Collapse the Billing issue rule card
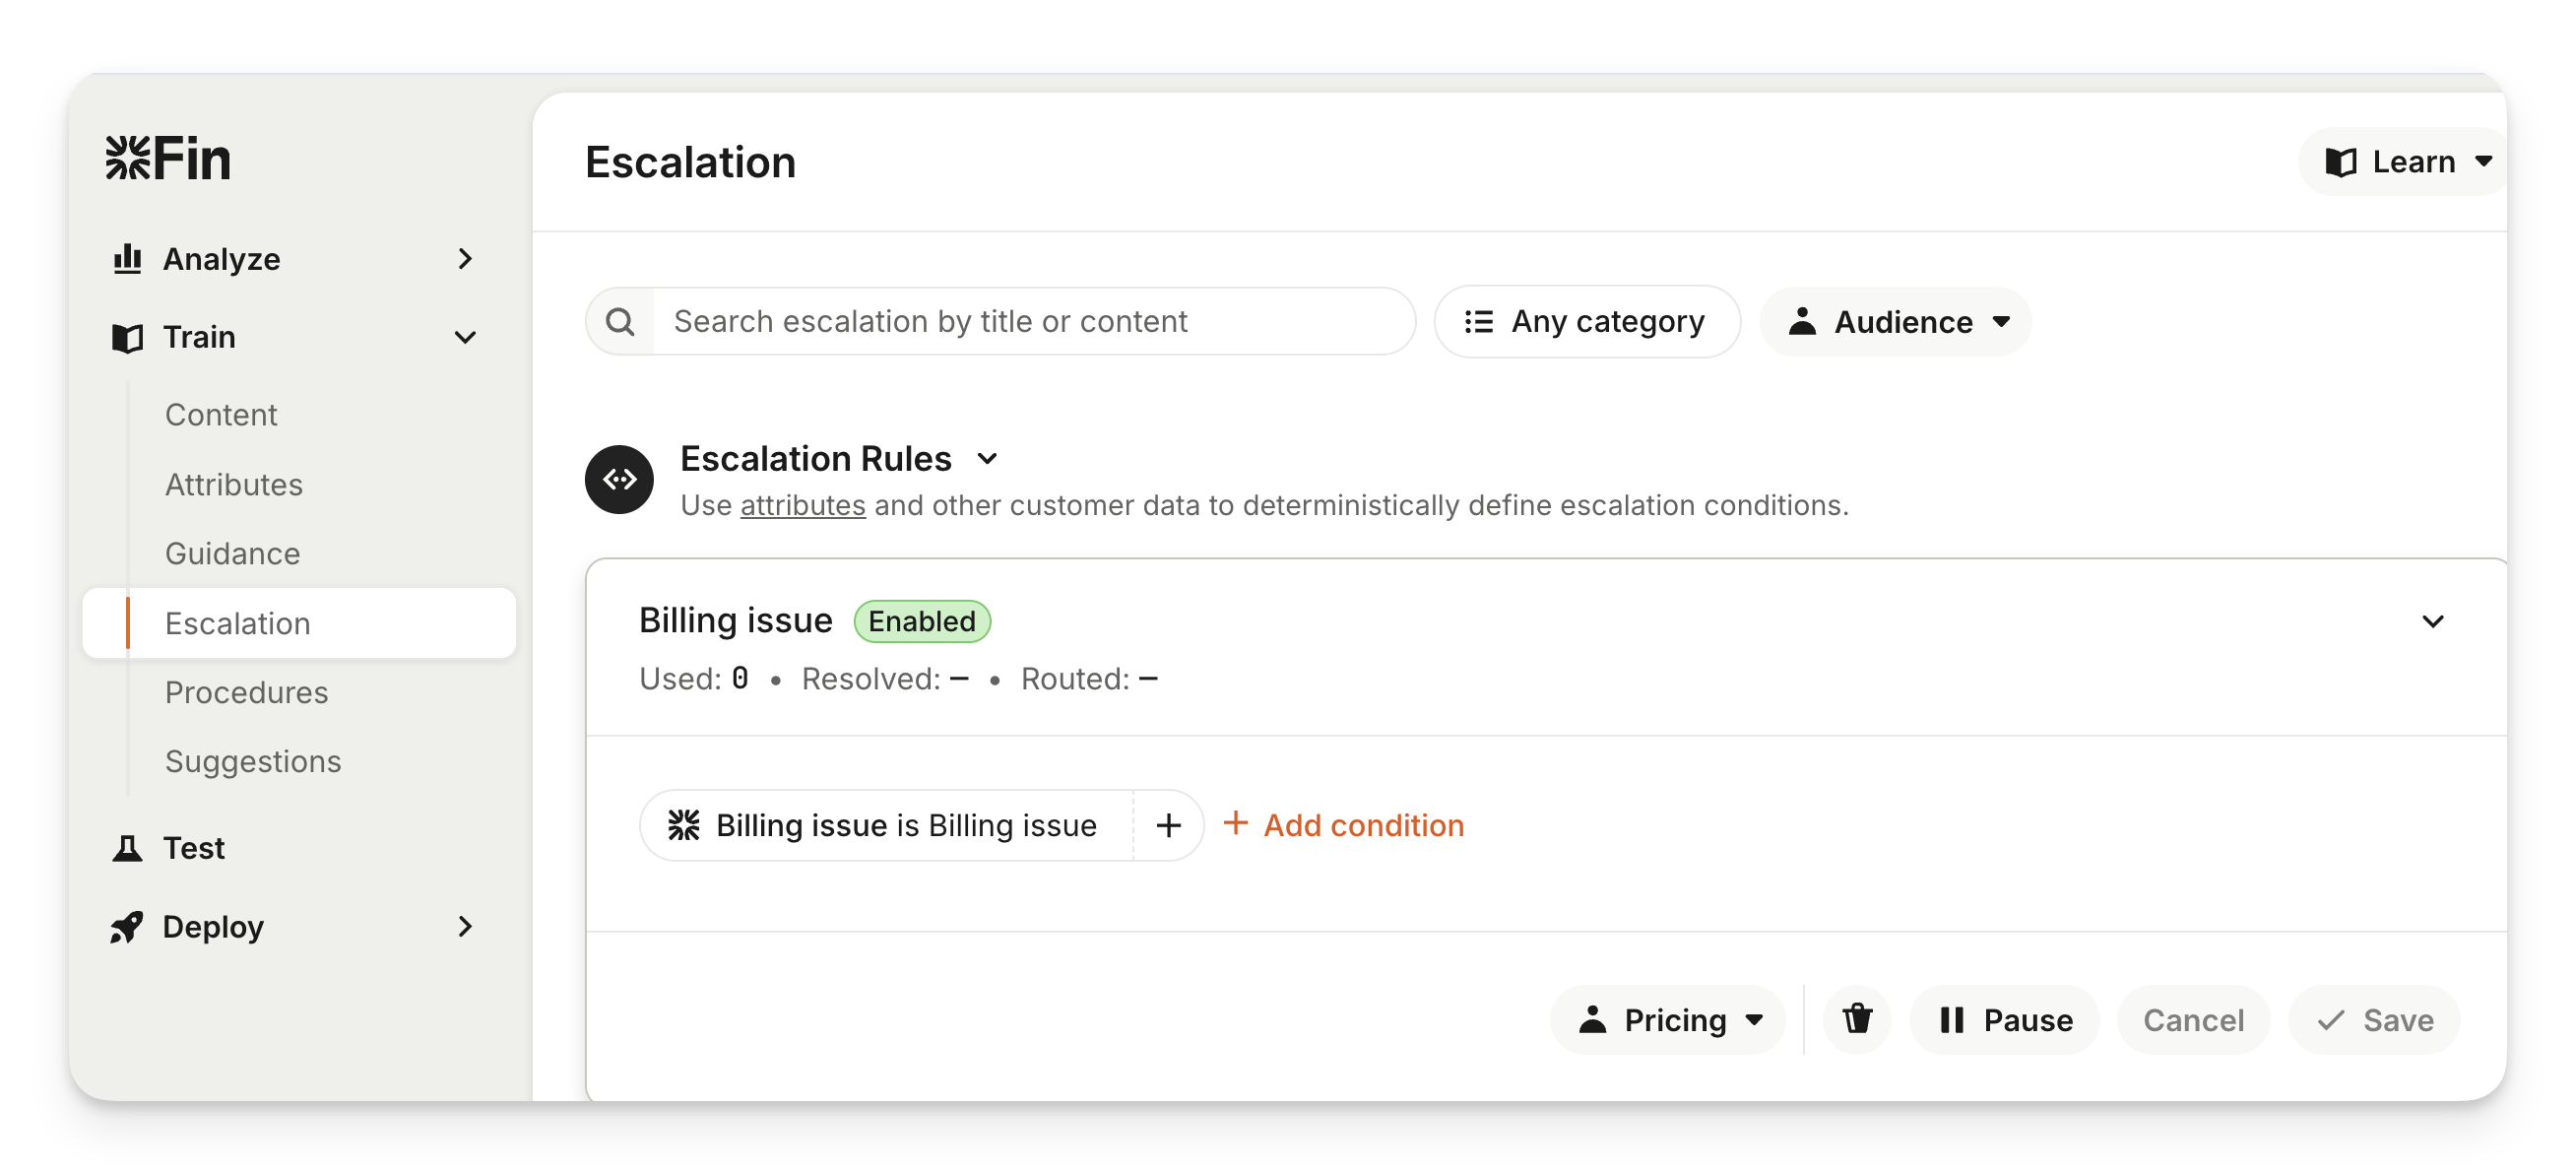 2432,622
